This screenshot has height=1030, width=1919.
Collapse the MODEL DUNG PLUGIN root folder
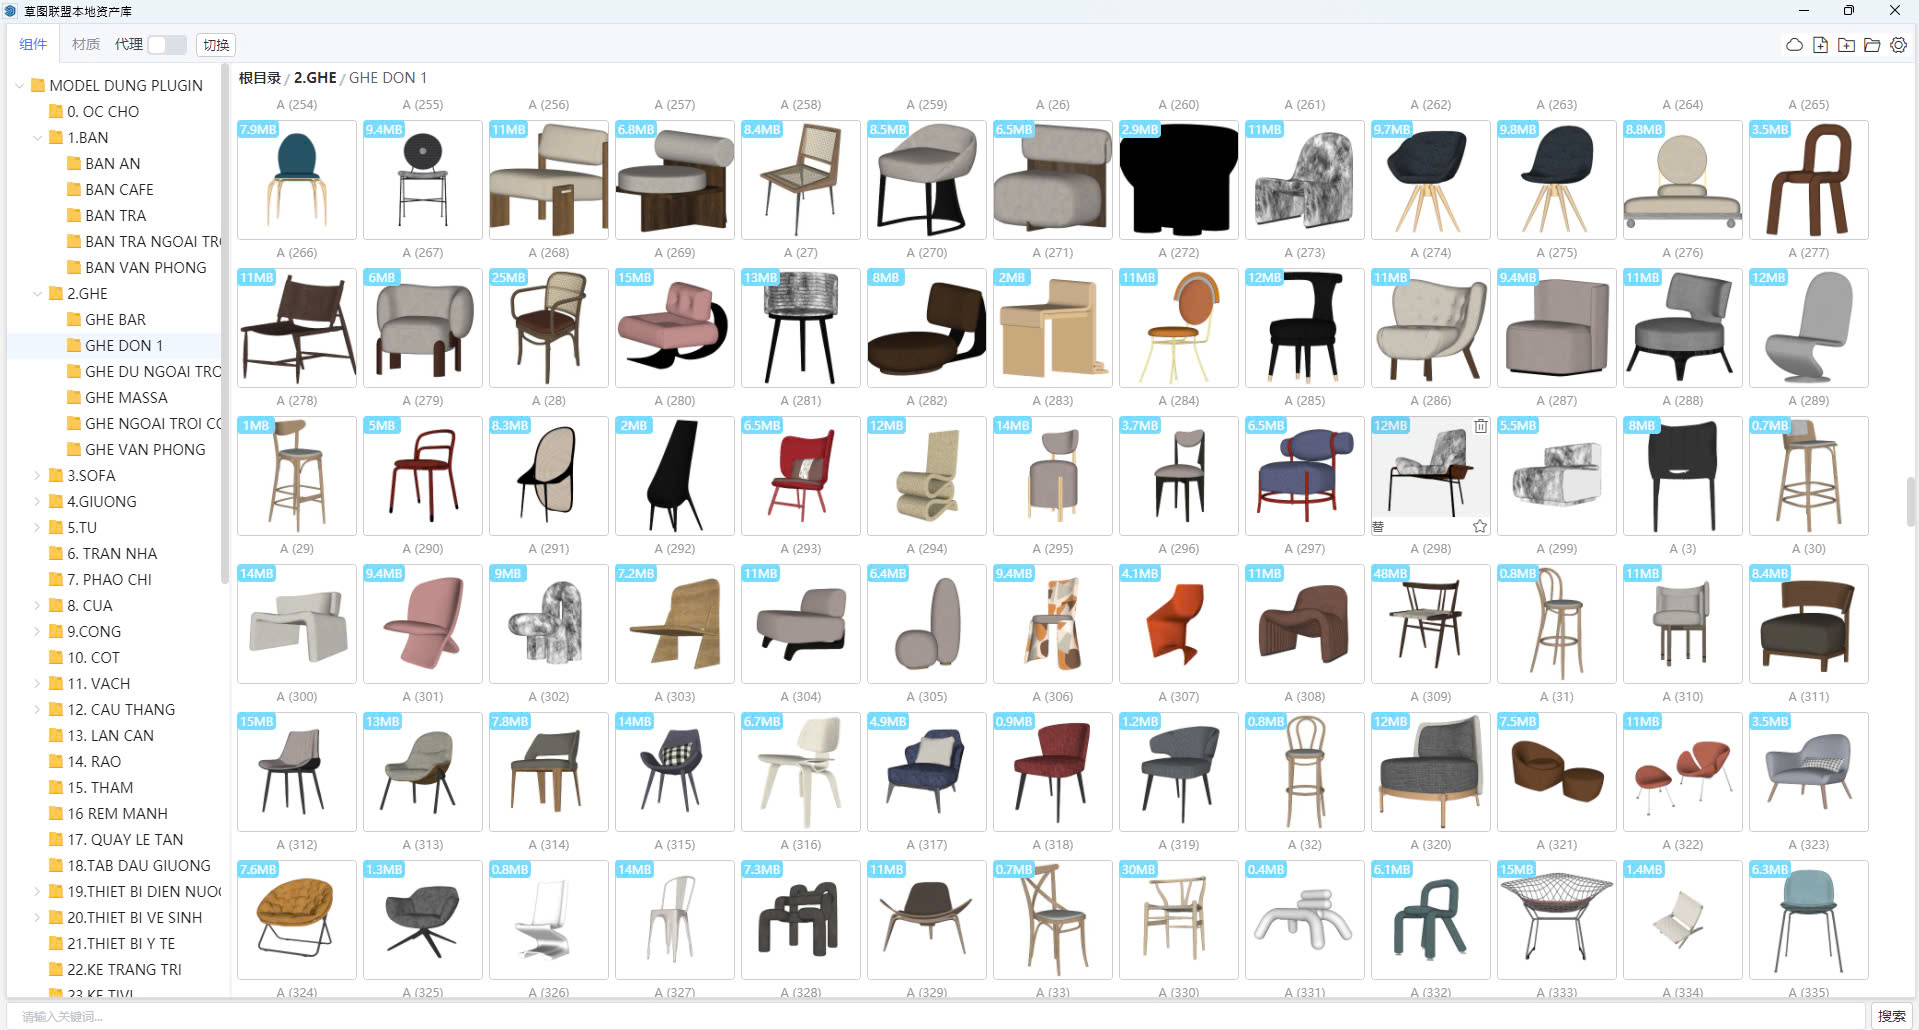click(x=19, y=86)
